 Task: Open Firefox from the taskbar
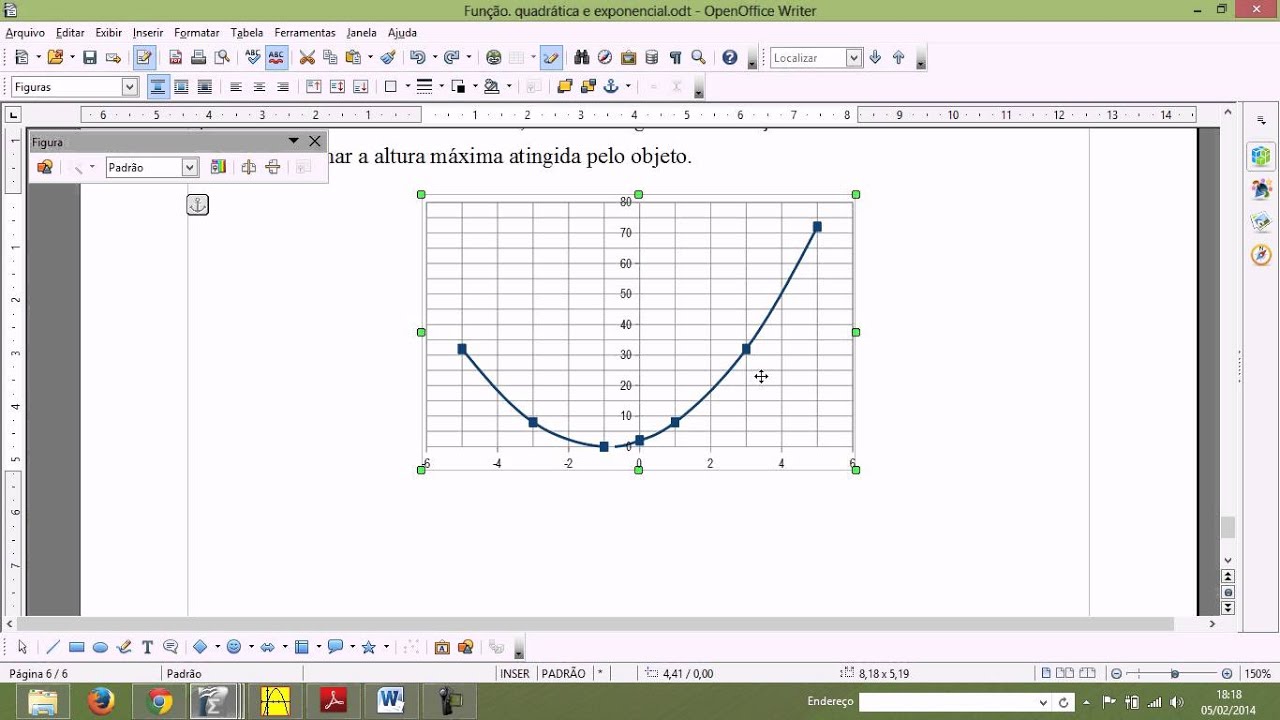(x=101, y=702)
